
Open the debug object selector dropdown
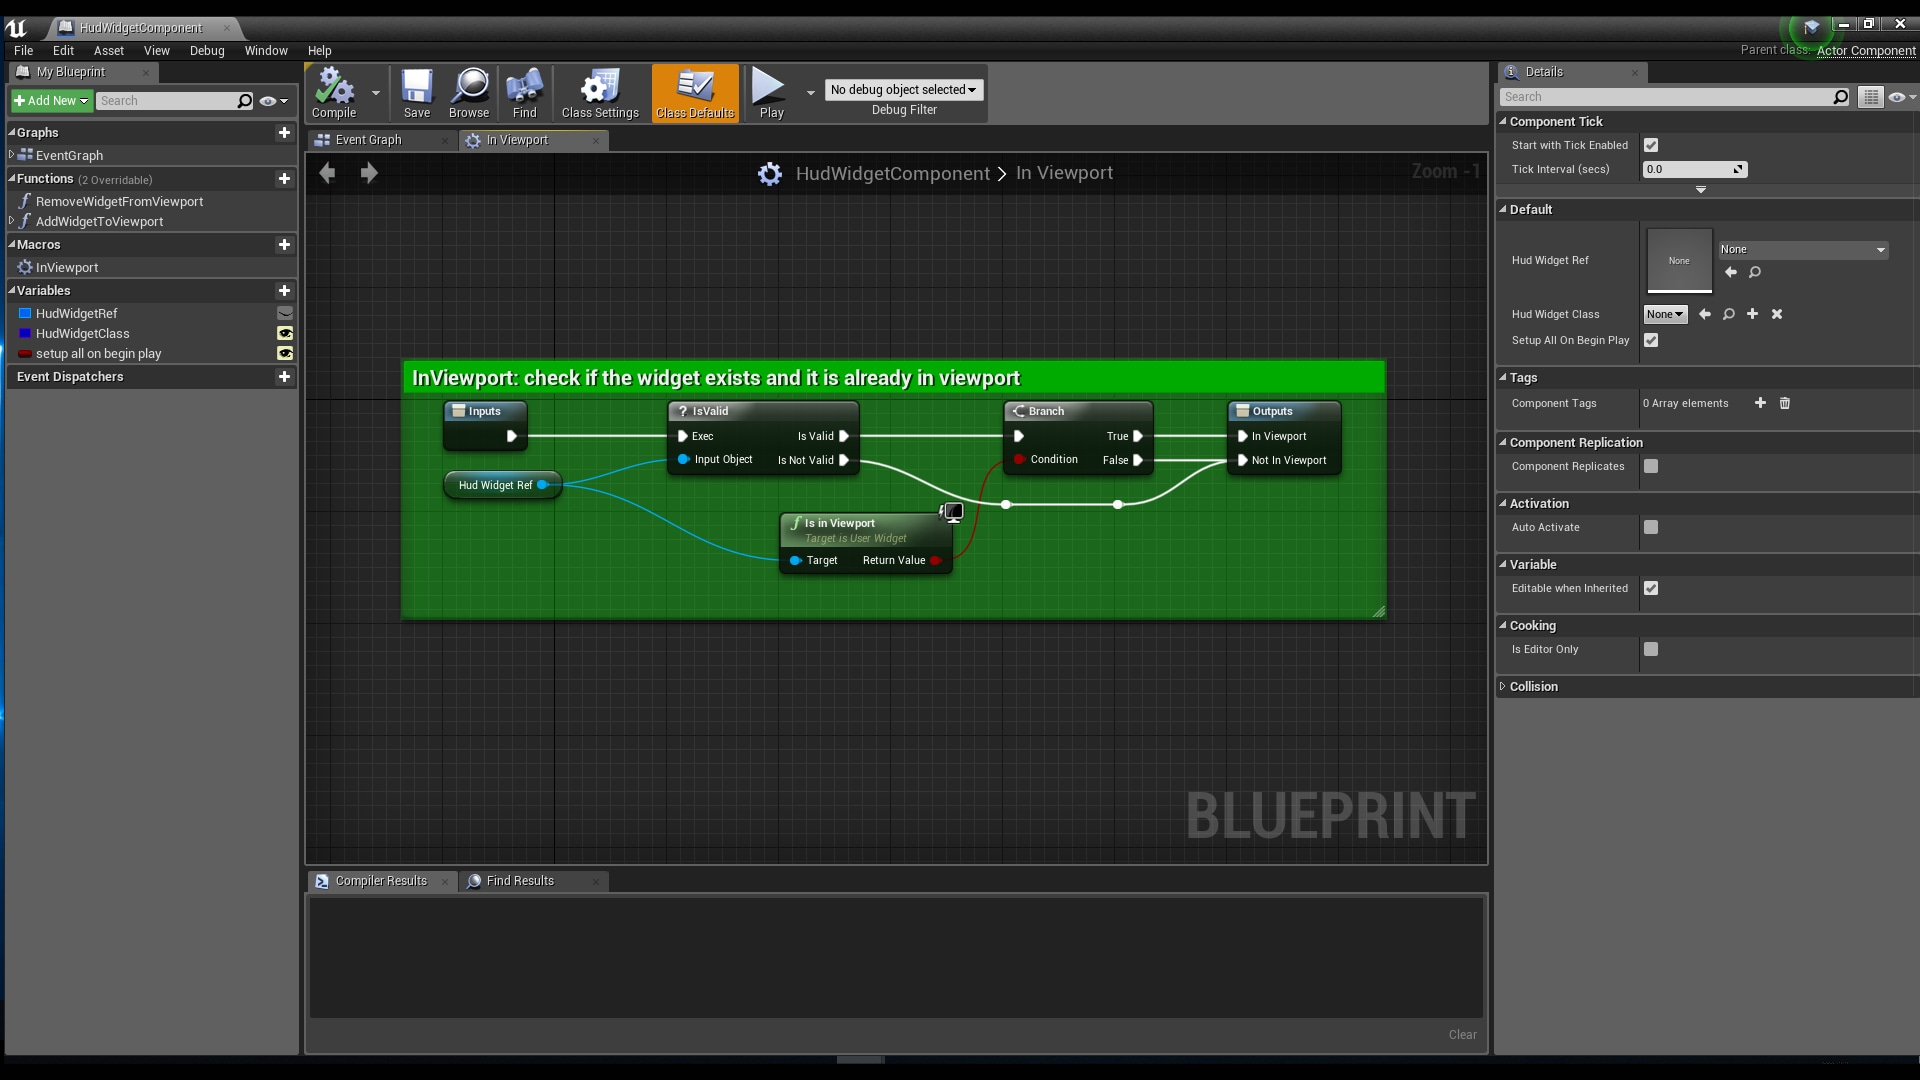(904, 89)
